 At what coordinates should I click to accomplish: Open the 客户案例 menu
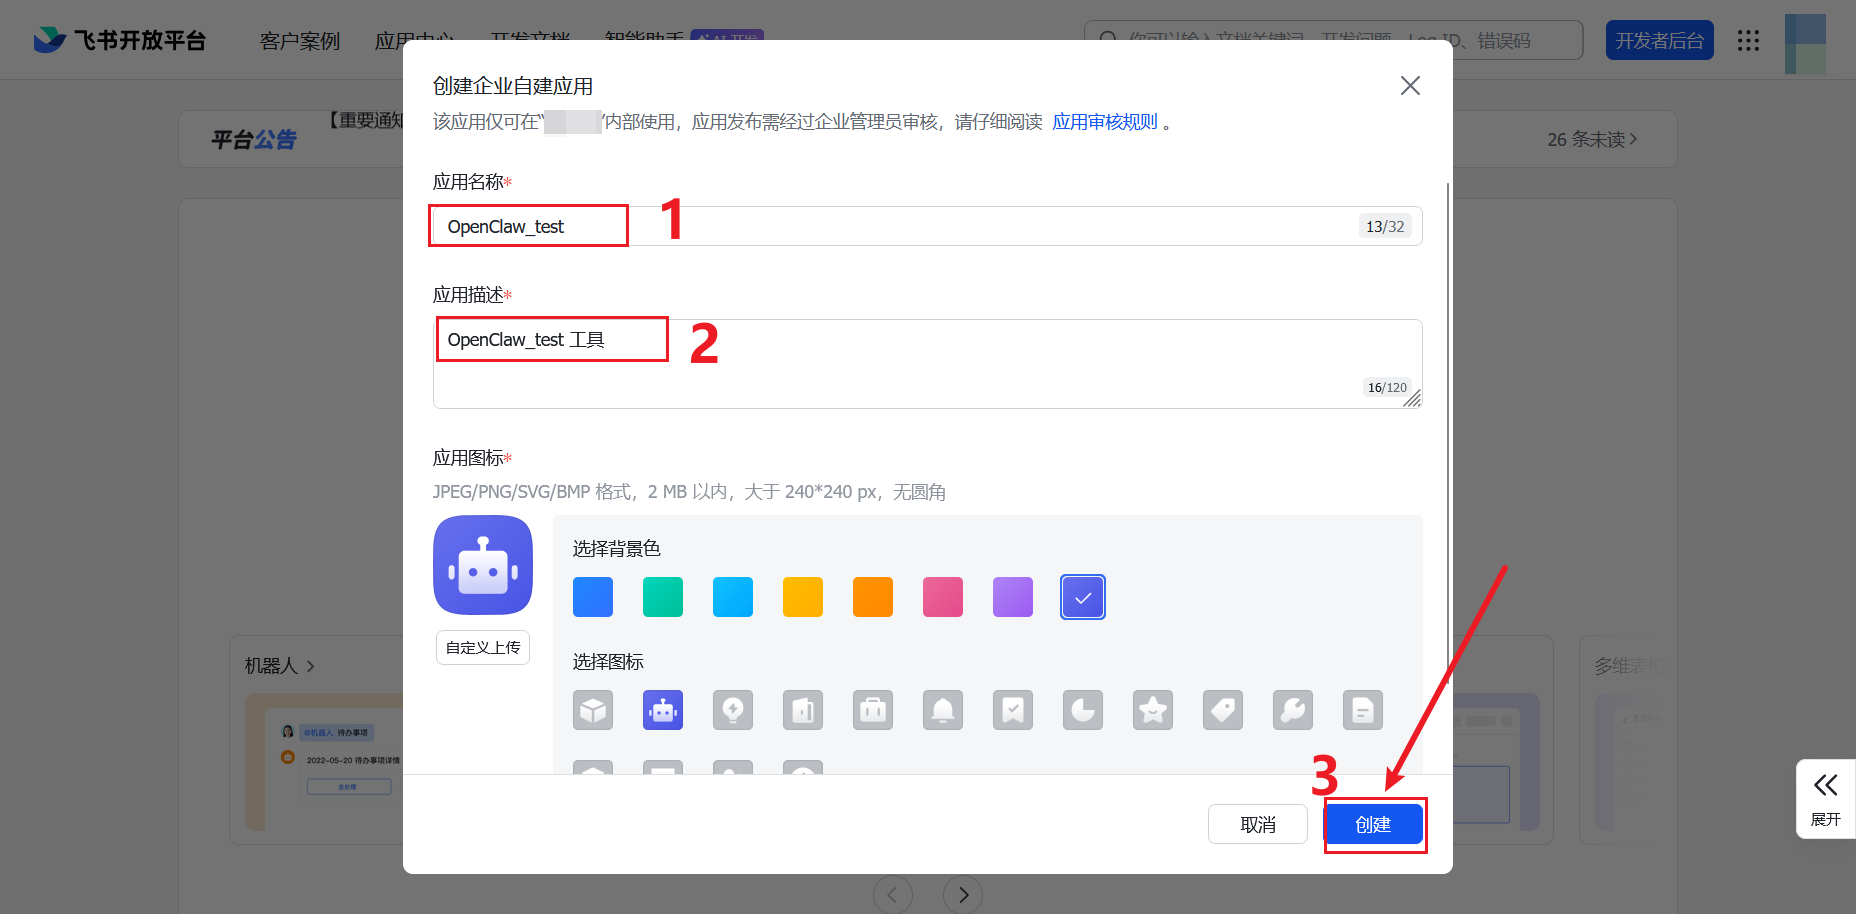pos(298,41)
